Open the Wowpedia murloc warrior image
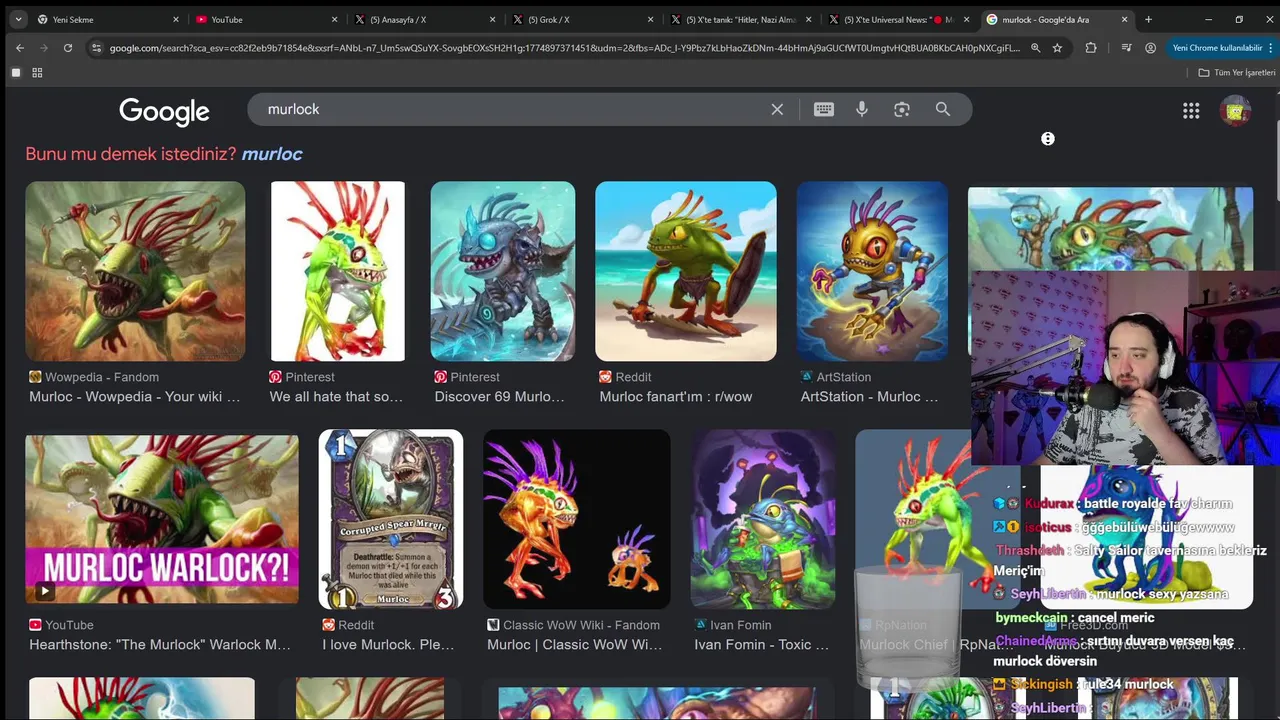The height and width of the screenshot is (720, 1280). (135, 271)
